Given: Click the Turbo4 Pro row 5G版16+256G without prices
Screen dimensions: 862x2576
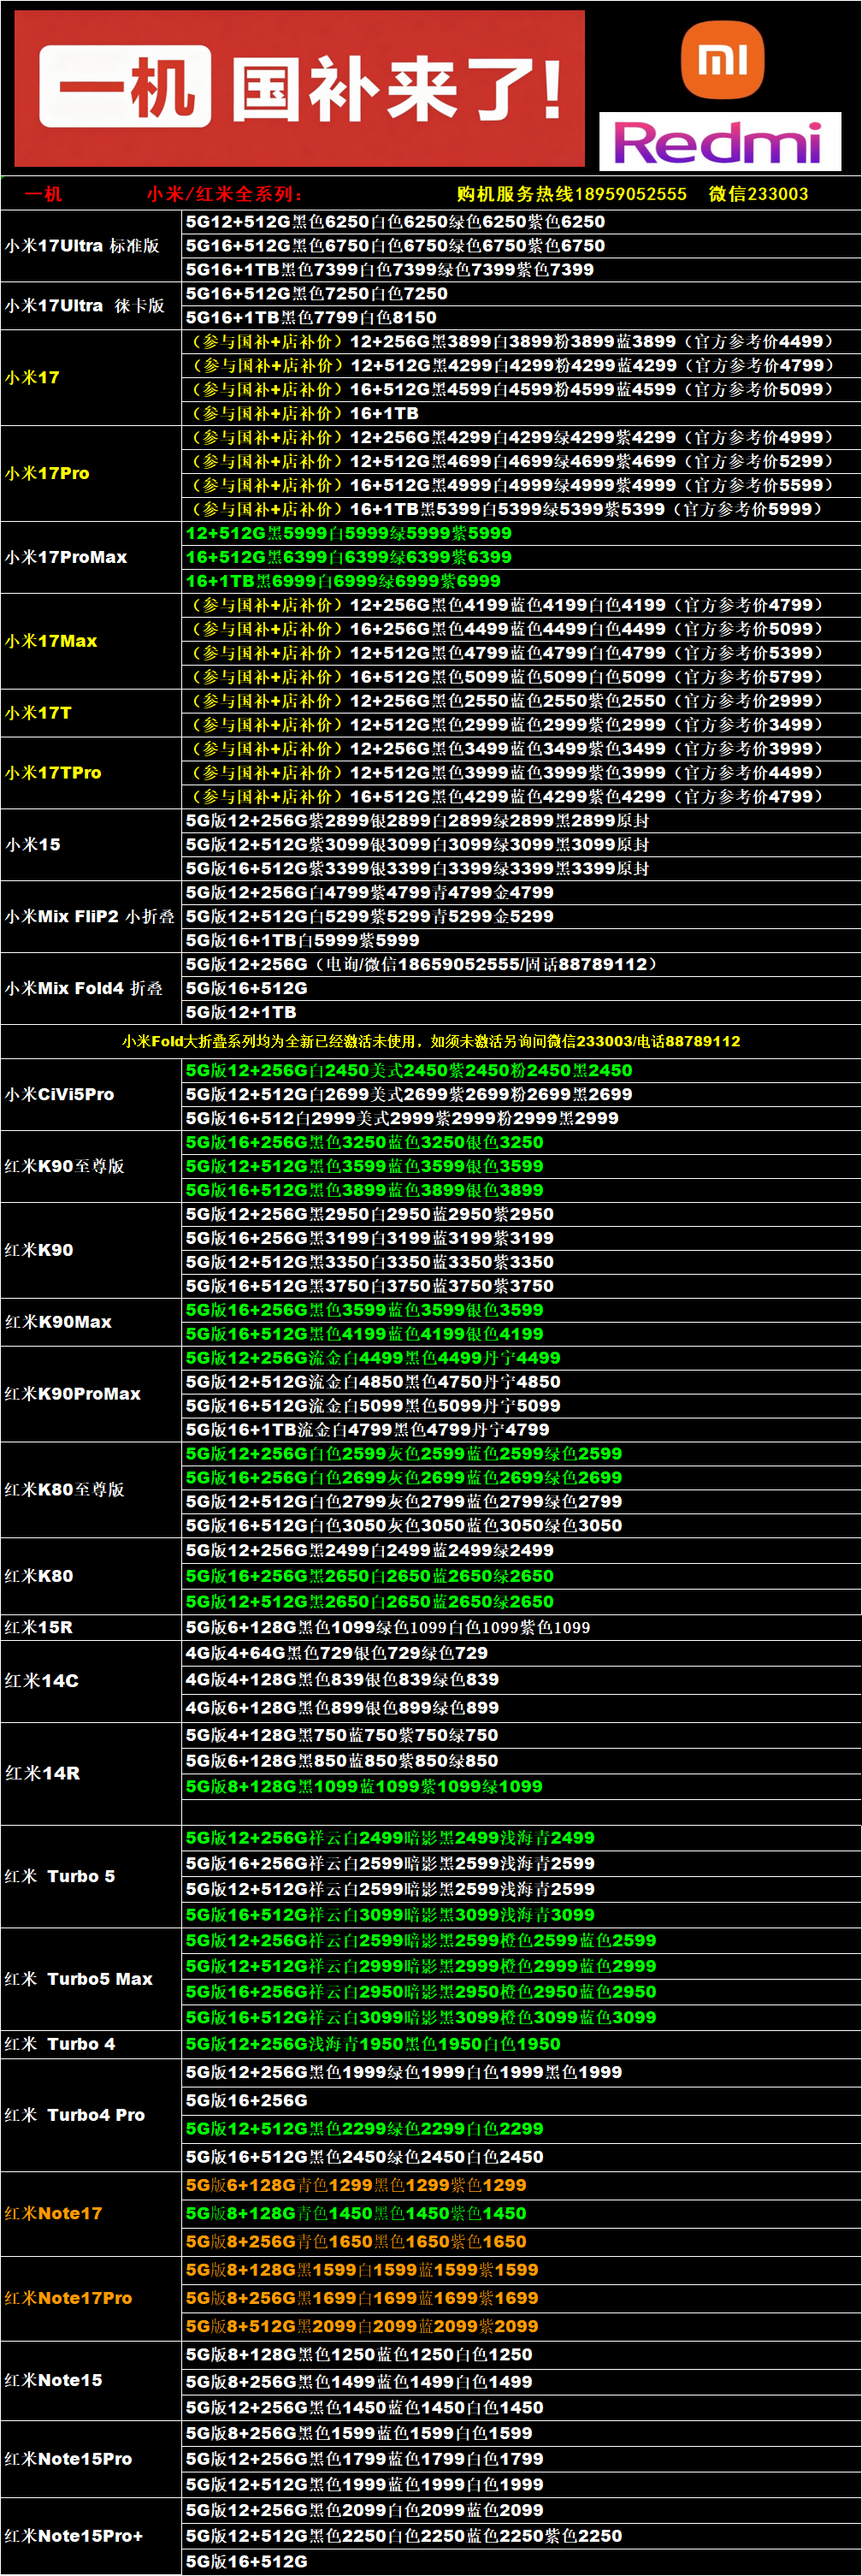Looking at the screenshot, I should click(x=521, y=2102).
